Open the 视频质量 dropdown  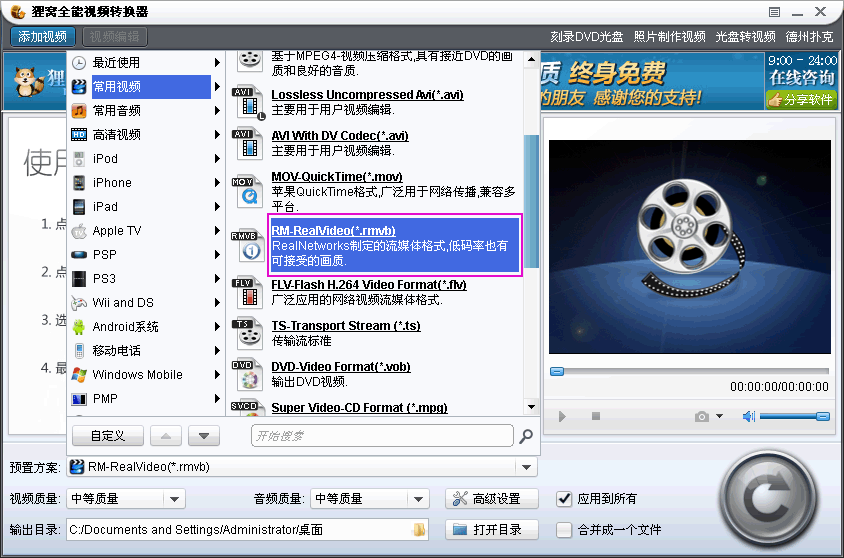pyautogui.click(x=174, y=499)
